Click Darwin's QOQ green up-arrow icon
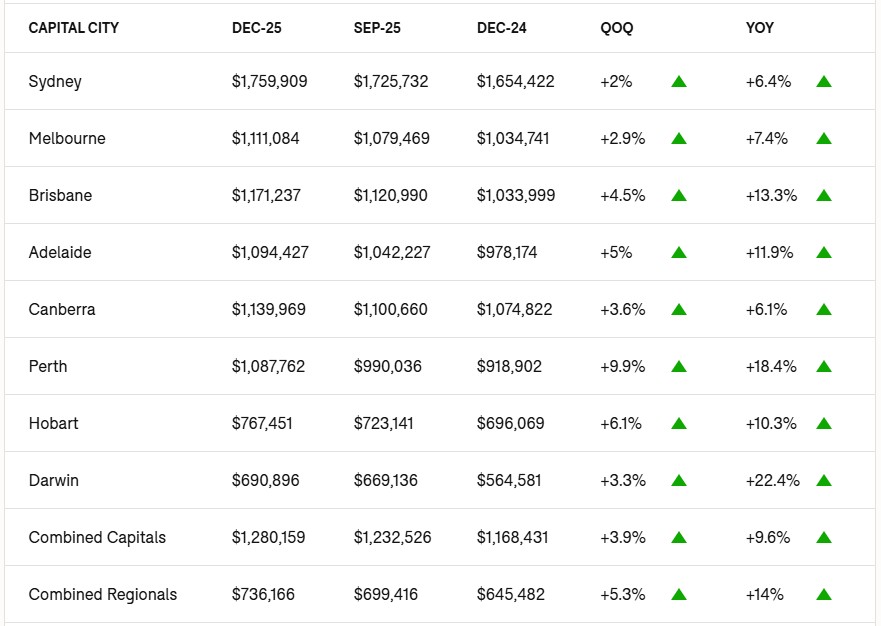Screen dimensions: 881x626 (679, 481)
